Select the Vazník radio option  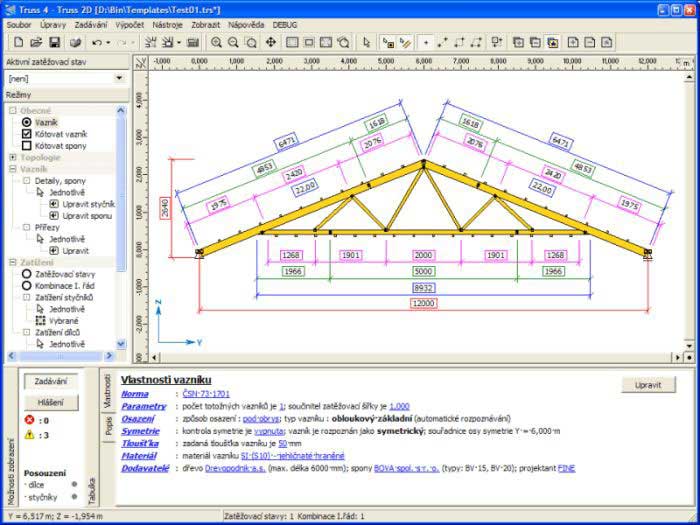(26, 122)
